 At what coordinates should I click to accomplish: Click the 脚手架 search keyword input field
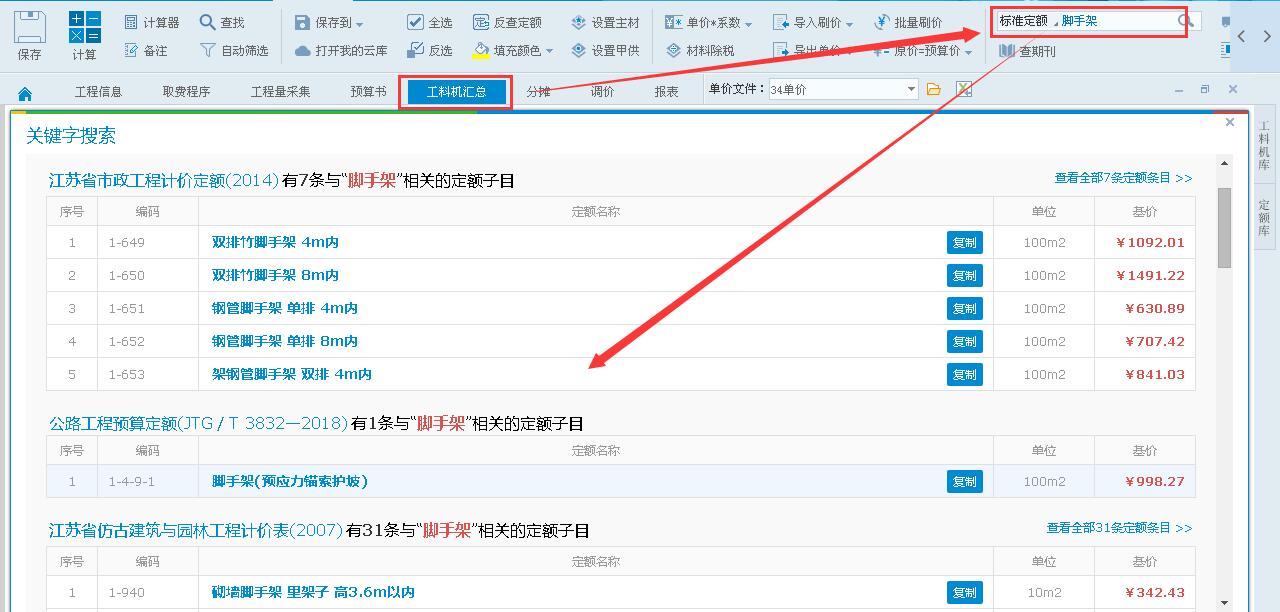point(1116,21)
